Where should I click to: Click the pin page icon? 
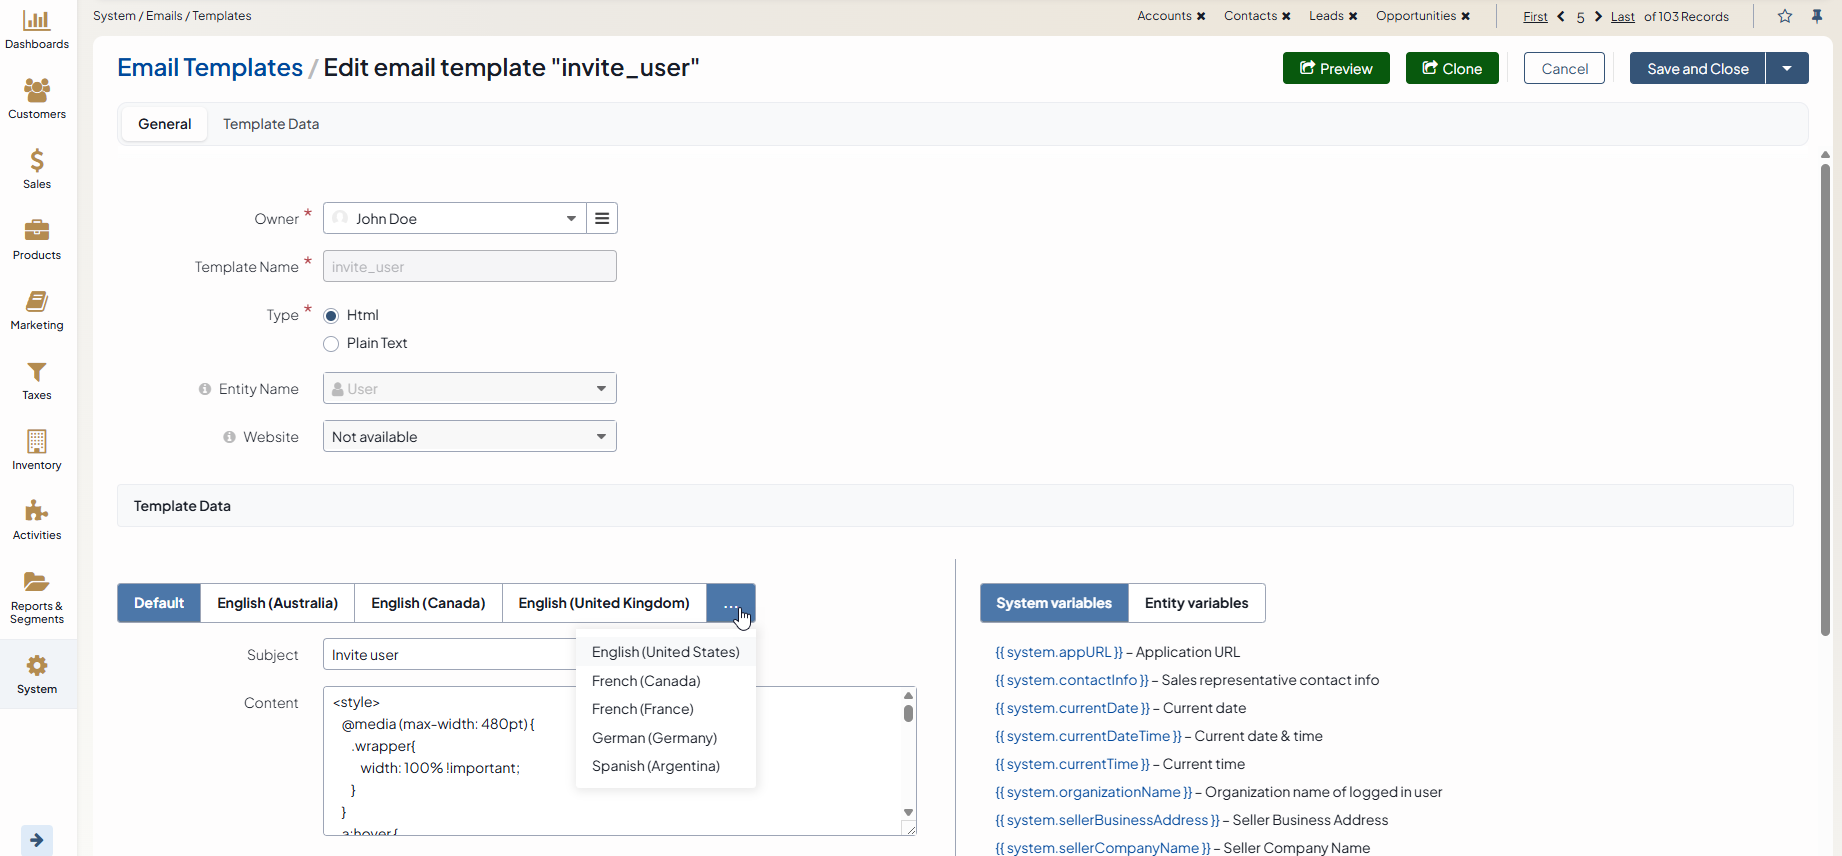pos(1817,16)
